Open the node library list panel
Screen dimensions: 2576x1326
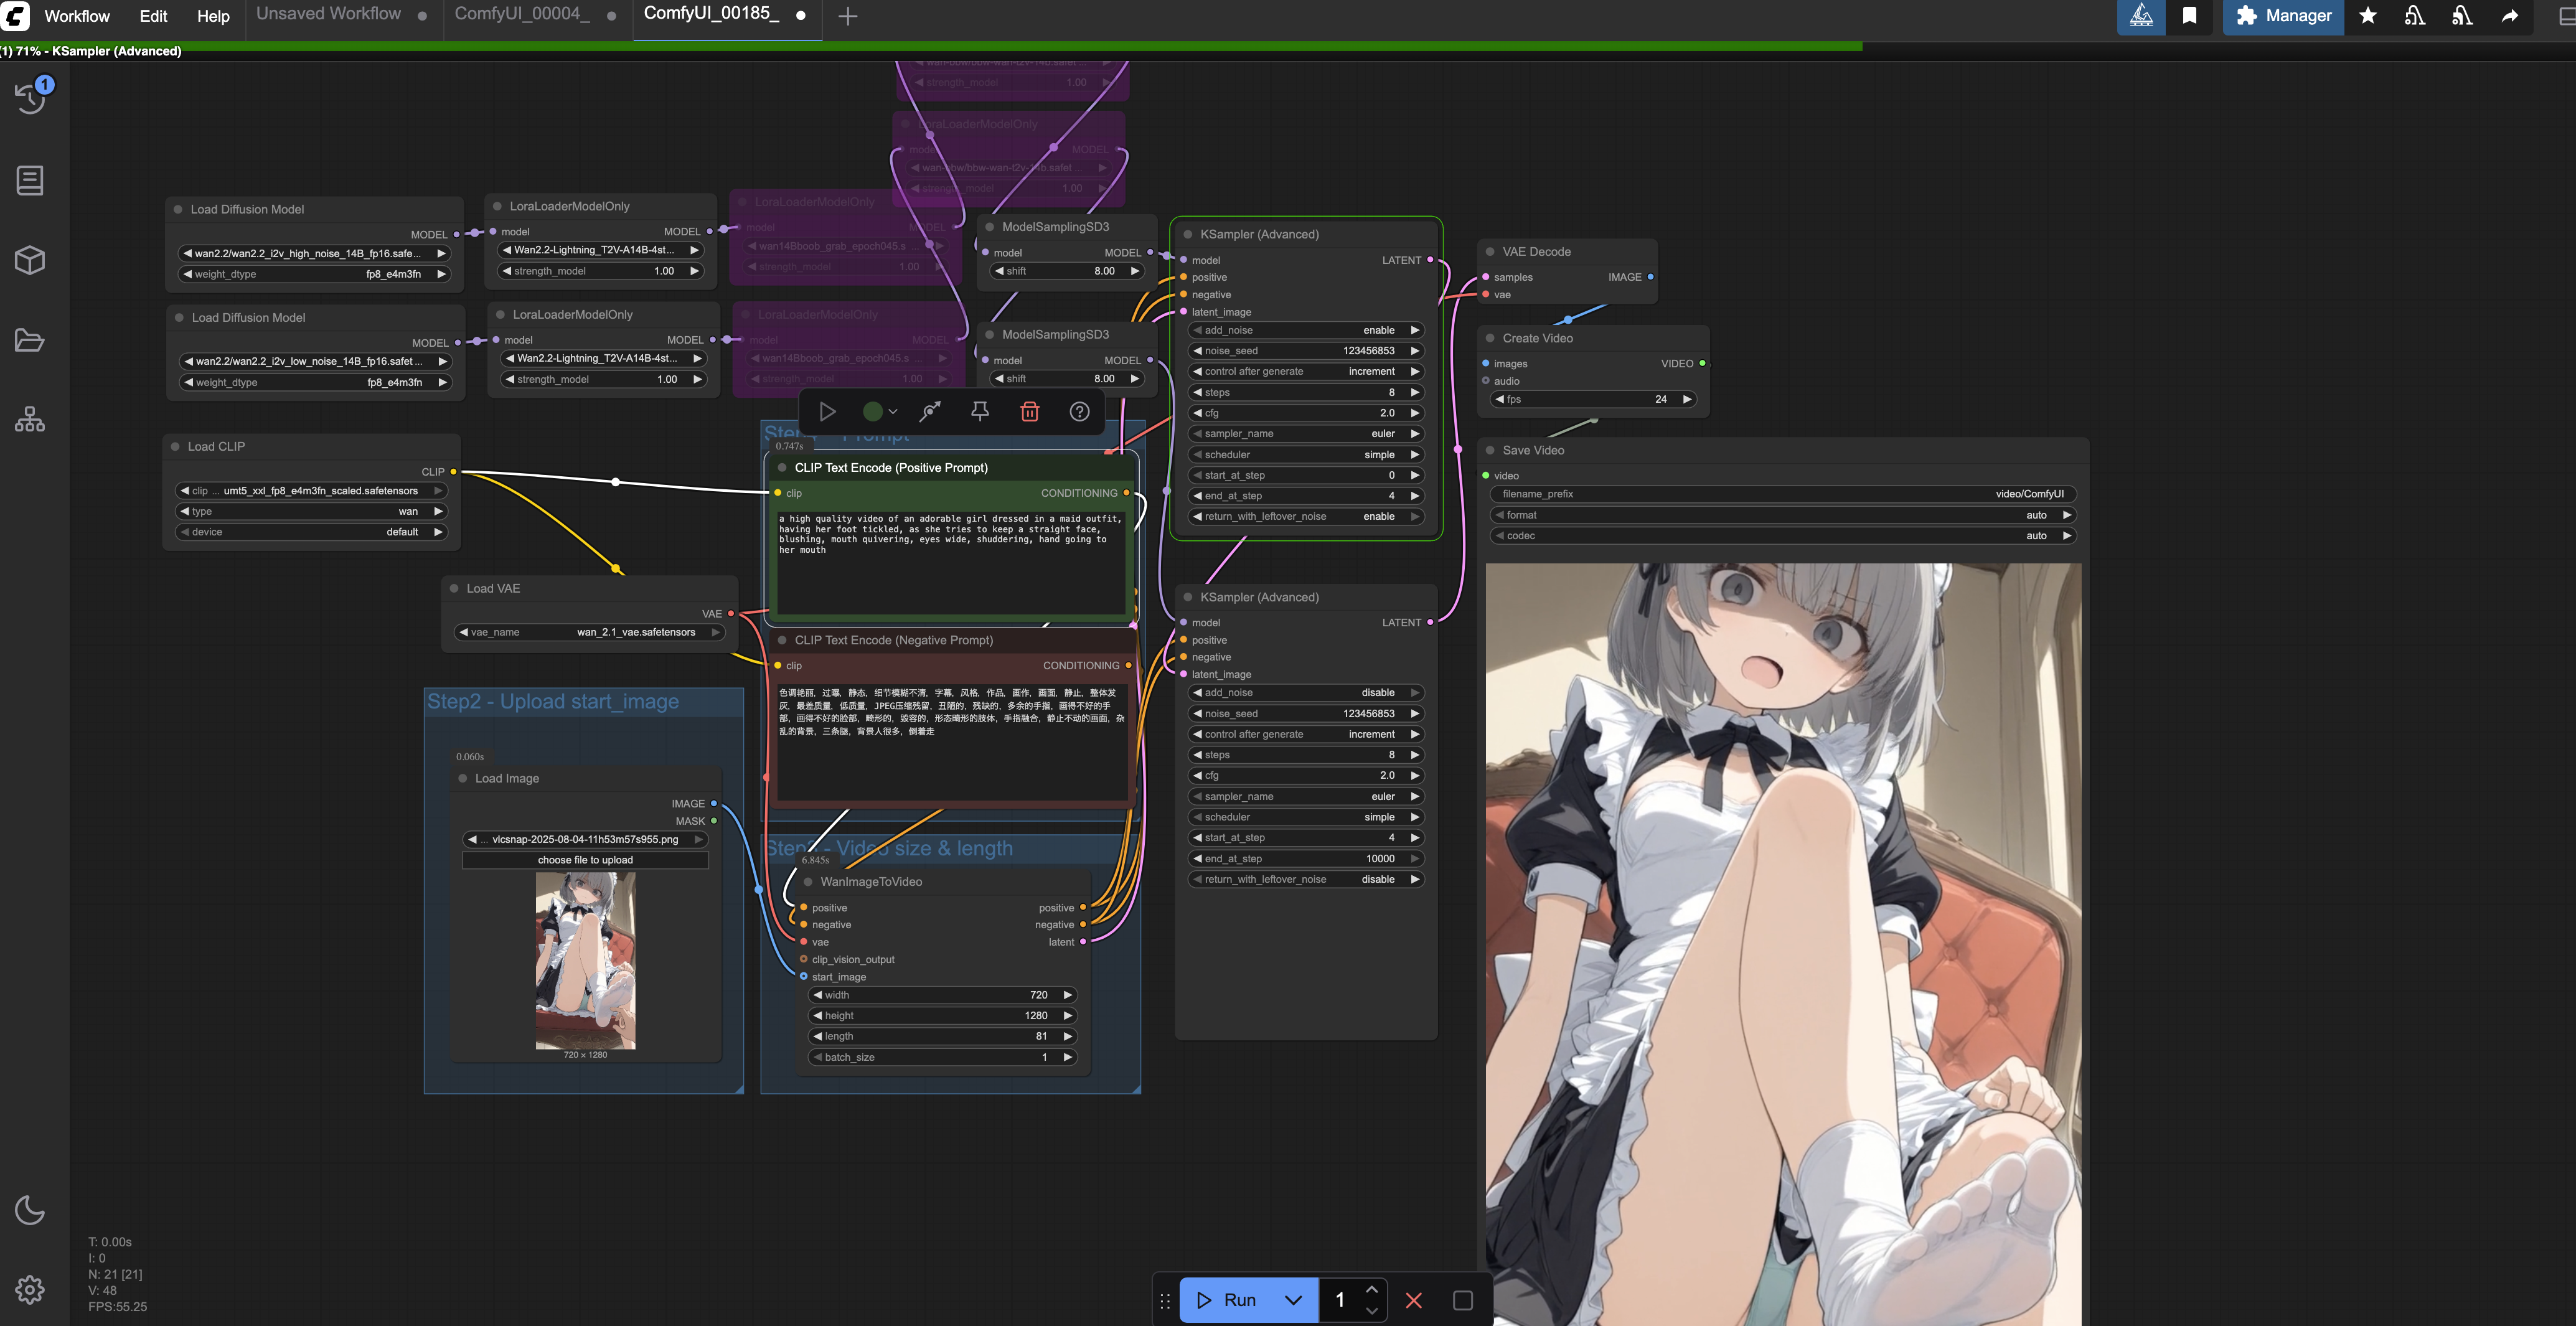click(x=30, y=180)
